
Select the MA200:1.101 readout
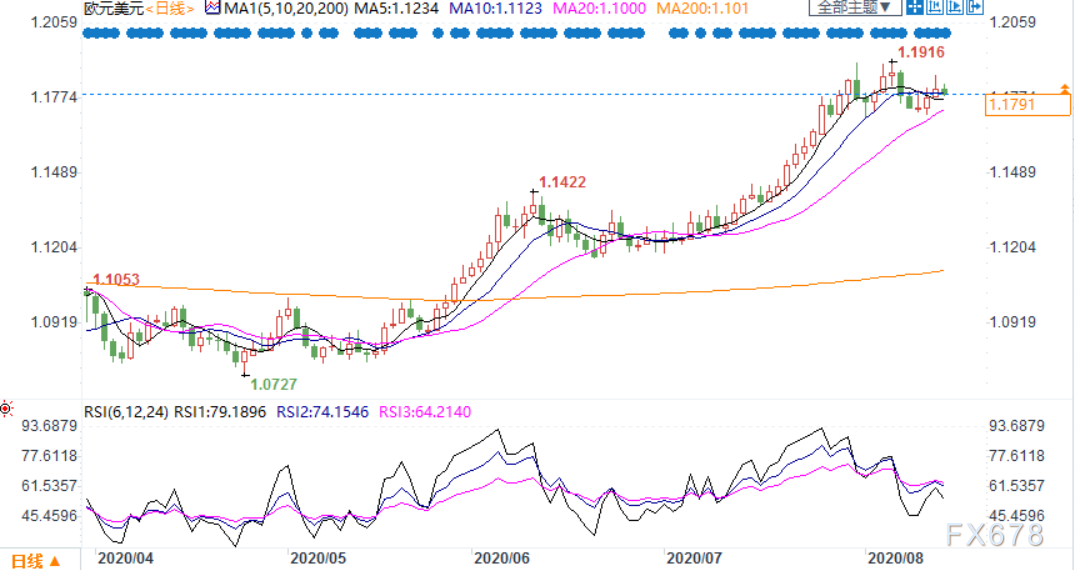click(x=702, y=9)
